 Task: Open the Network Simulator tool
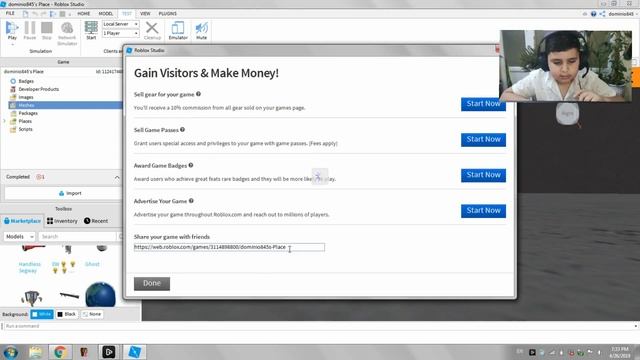click(x=67, y=33)
